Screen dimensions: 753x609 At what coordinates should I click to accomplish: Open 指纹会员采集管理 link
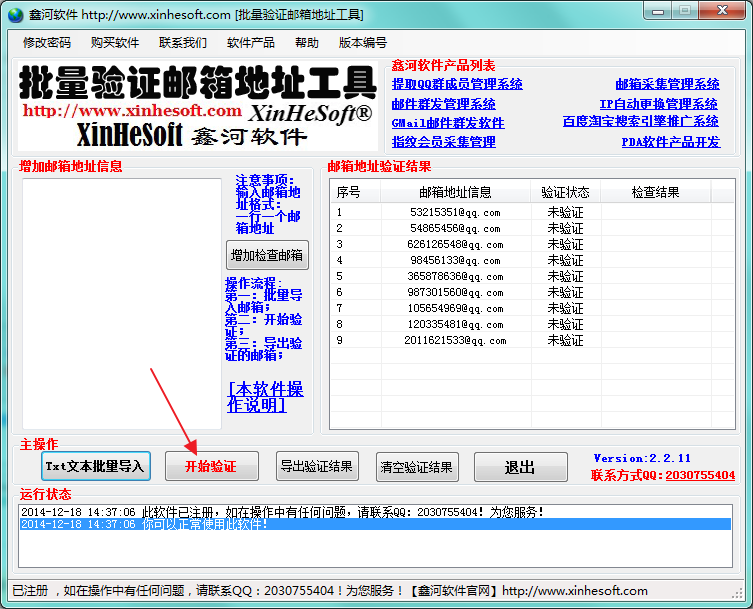pyautogui.click(x=444, y=142)
